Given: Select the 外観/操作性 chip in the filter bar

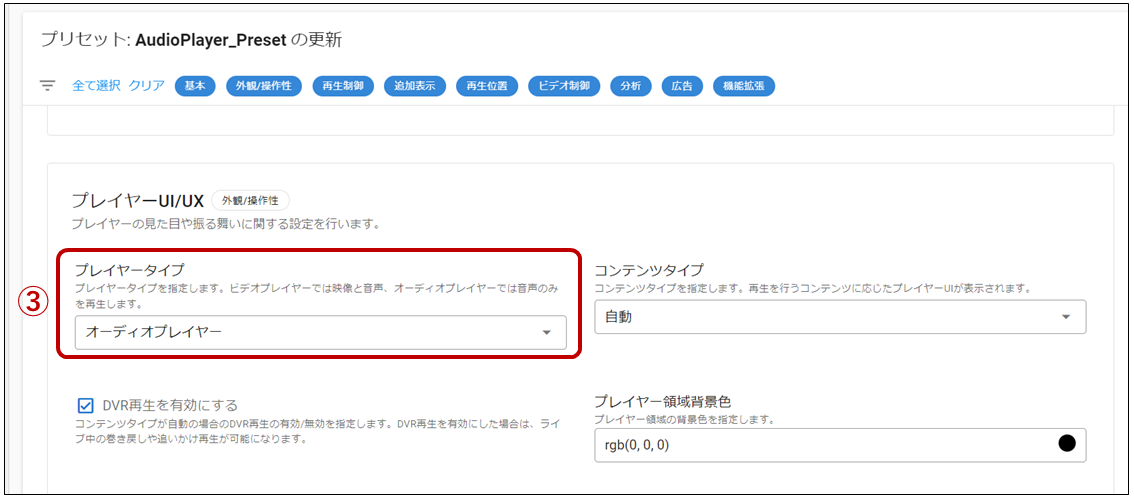Looking at the screenshot, I should 263,86.
